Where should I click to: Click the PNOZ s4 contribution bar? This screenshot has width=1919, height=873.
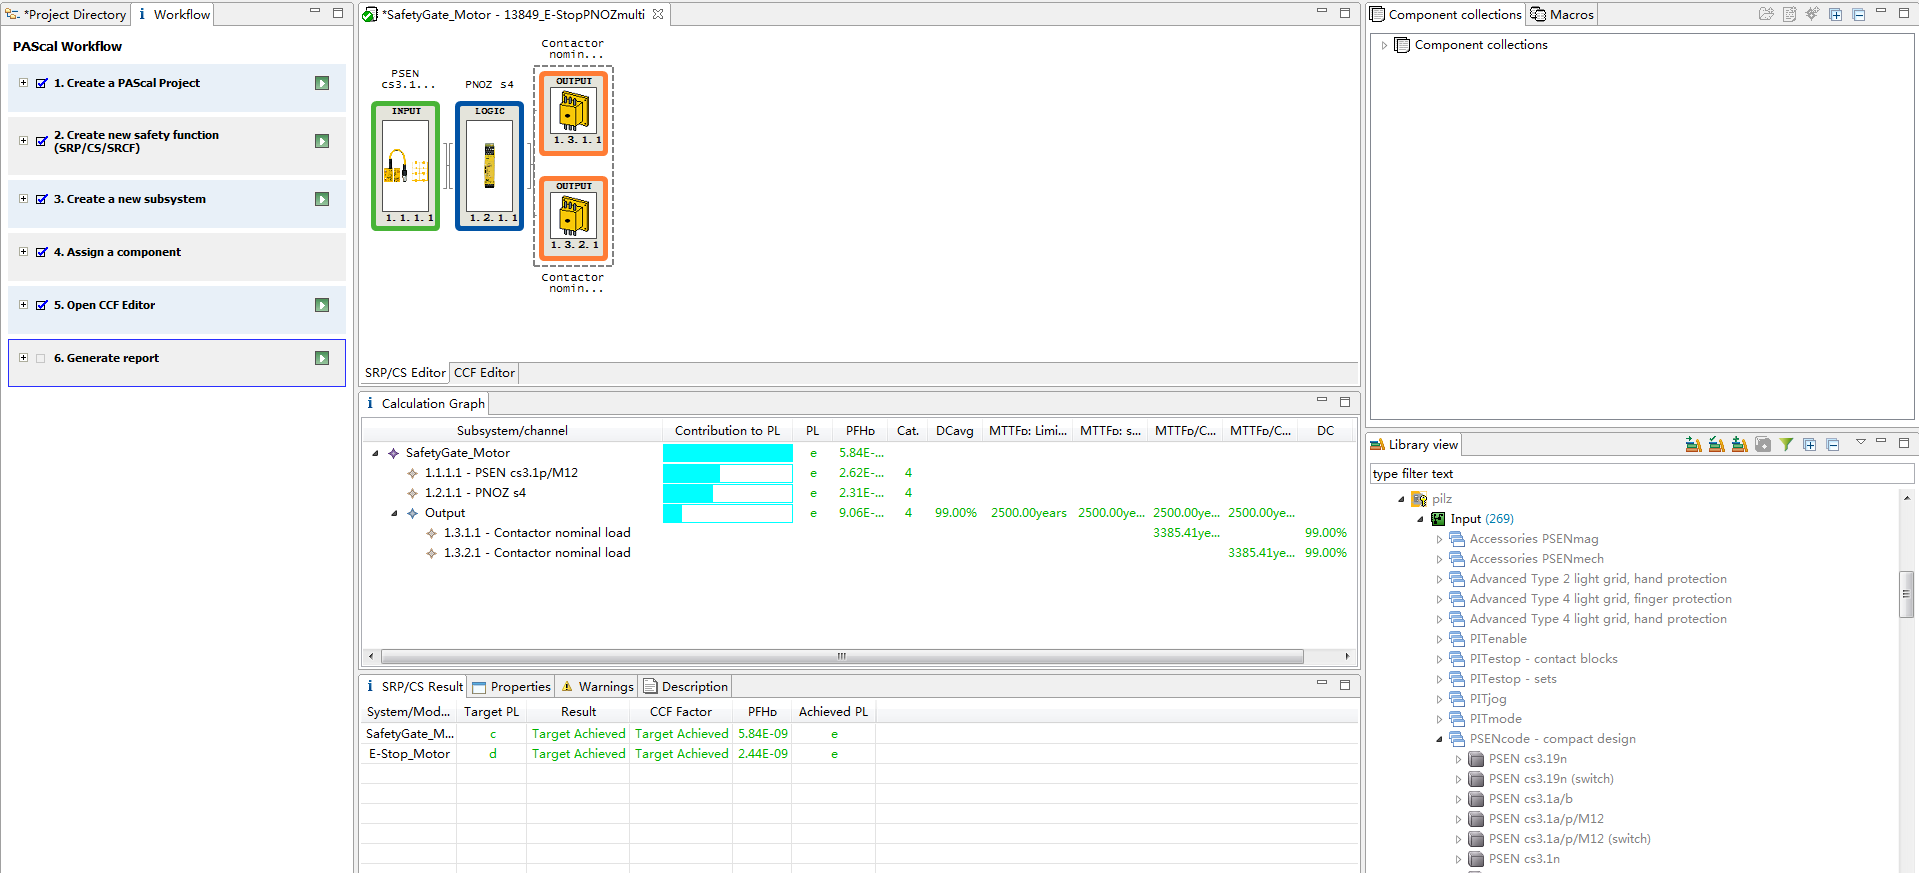728,493
